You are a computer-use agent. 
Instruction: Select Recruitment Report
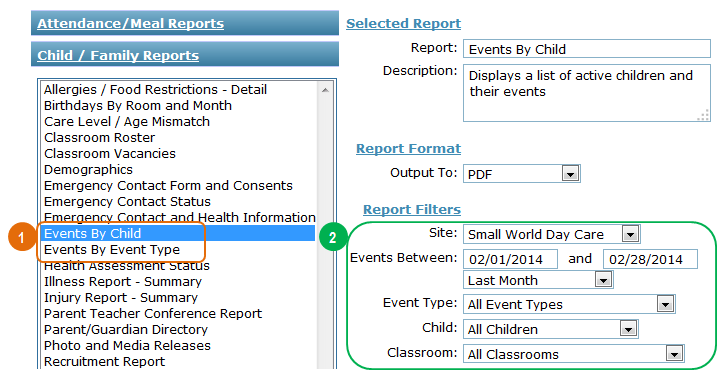point(104,362)
